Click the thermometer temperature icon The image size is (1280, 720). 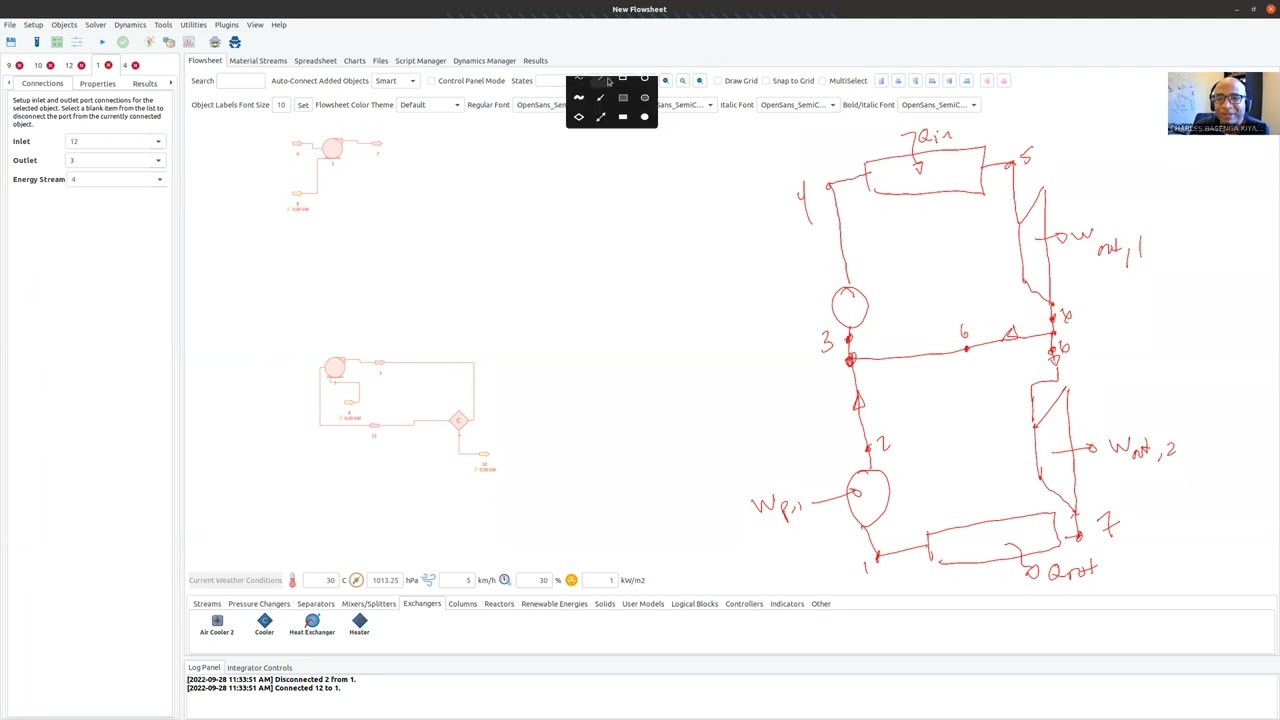[x=292, y=580]
